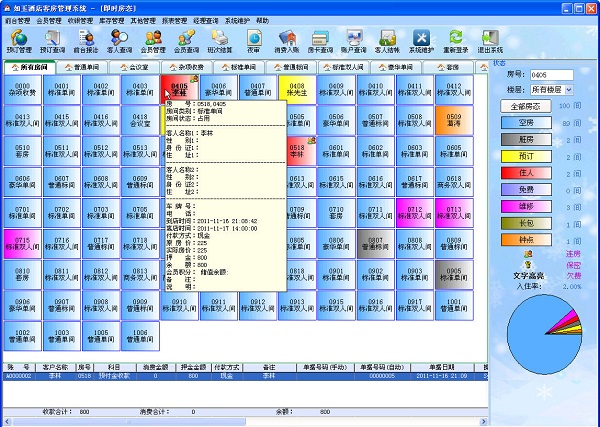Image resolution: width=600 pixels, height=427 pixels.
Task: Select orange room 0509 tile
Action: point(454,120)
